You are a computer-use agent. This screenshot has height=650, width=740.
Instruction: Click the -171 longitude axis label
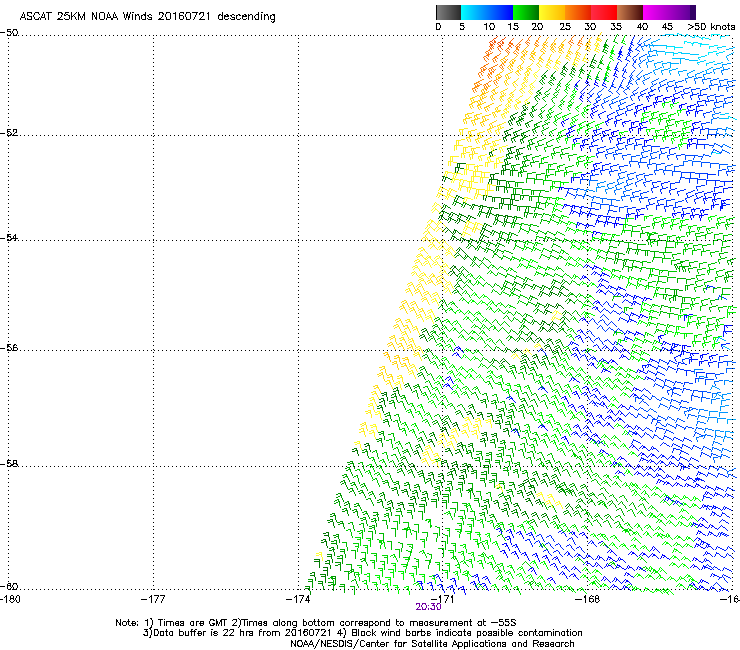(x=442, y=599)
